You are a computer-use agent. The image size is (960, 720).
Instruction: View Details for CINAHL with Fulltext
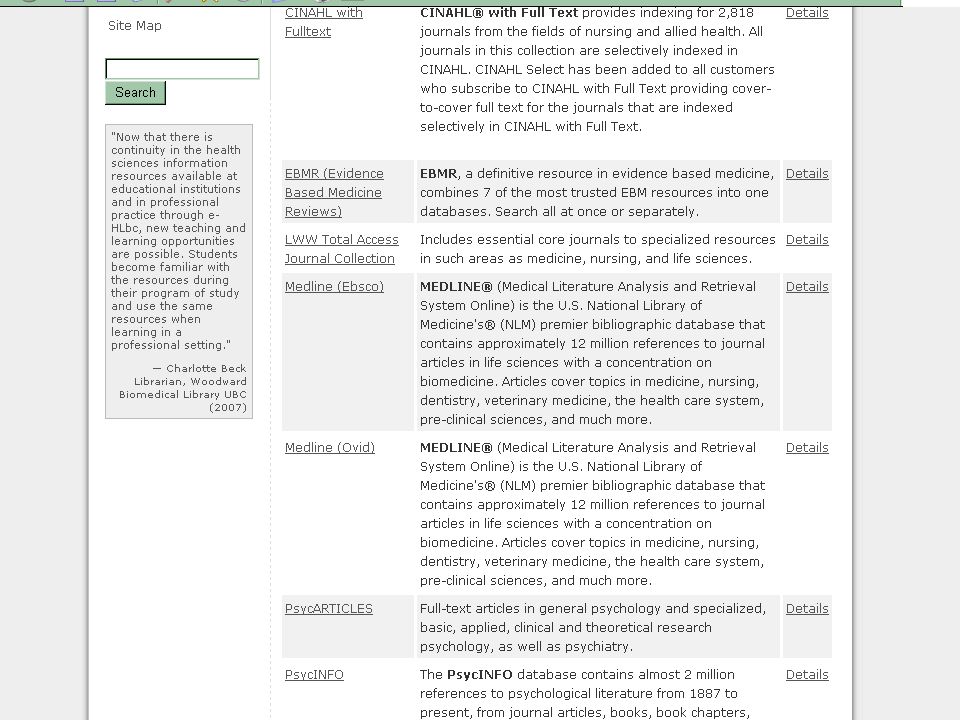pyautogui.click(x=807, y=13)
